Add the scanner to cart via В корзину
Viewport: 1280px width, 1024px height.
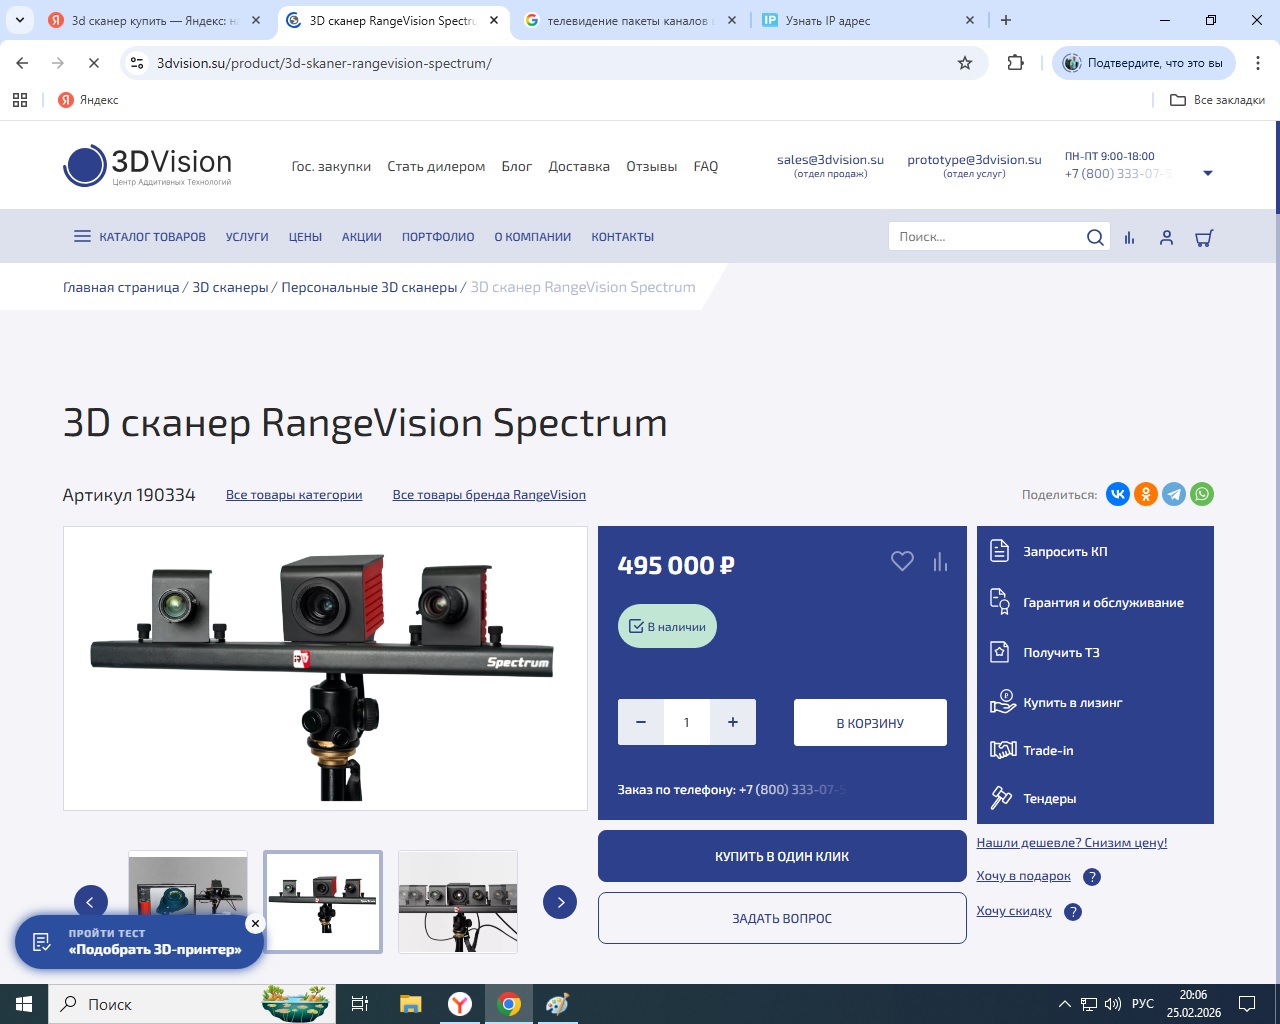coord(870,723)
